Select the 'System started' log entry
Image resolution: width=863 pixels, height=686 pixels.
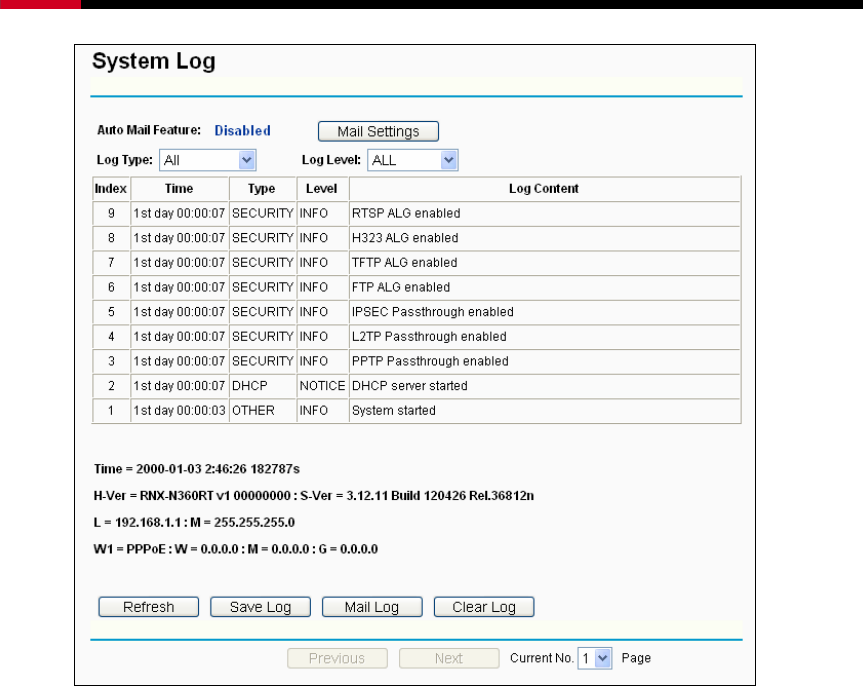coord(417,411)
